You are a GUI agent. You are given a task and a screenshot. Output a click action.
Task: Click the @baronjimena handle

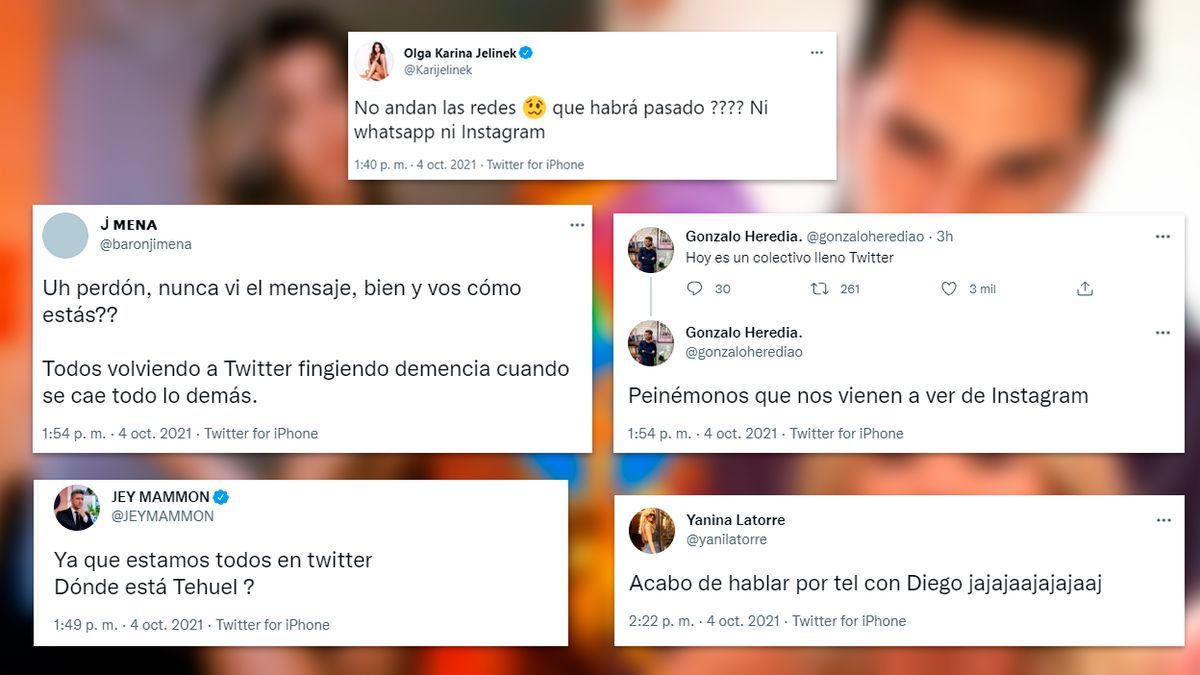coord(146,244)
